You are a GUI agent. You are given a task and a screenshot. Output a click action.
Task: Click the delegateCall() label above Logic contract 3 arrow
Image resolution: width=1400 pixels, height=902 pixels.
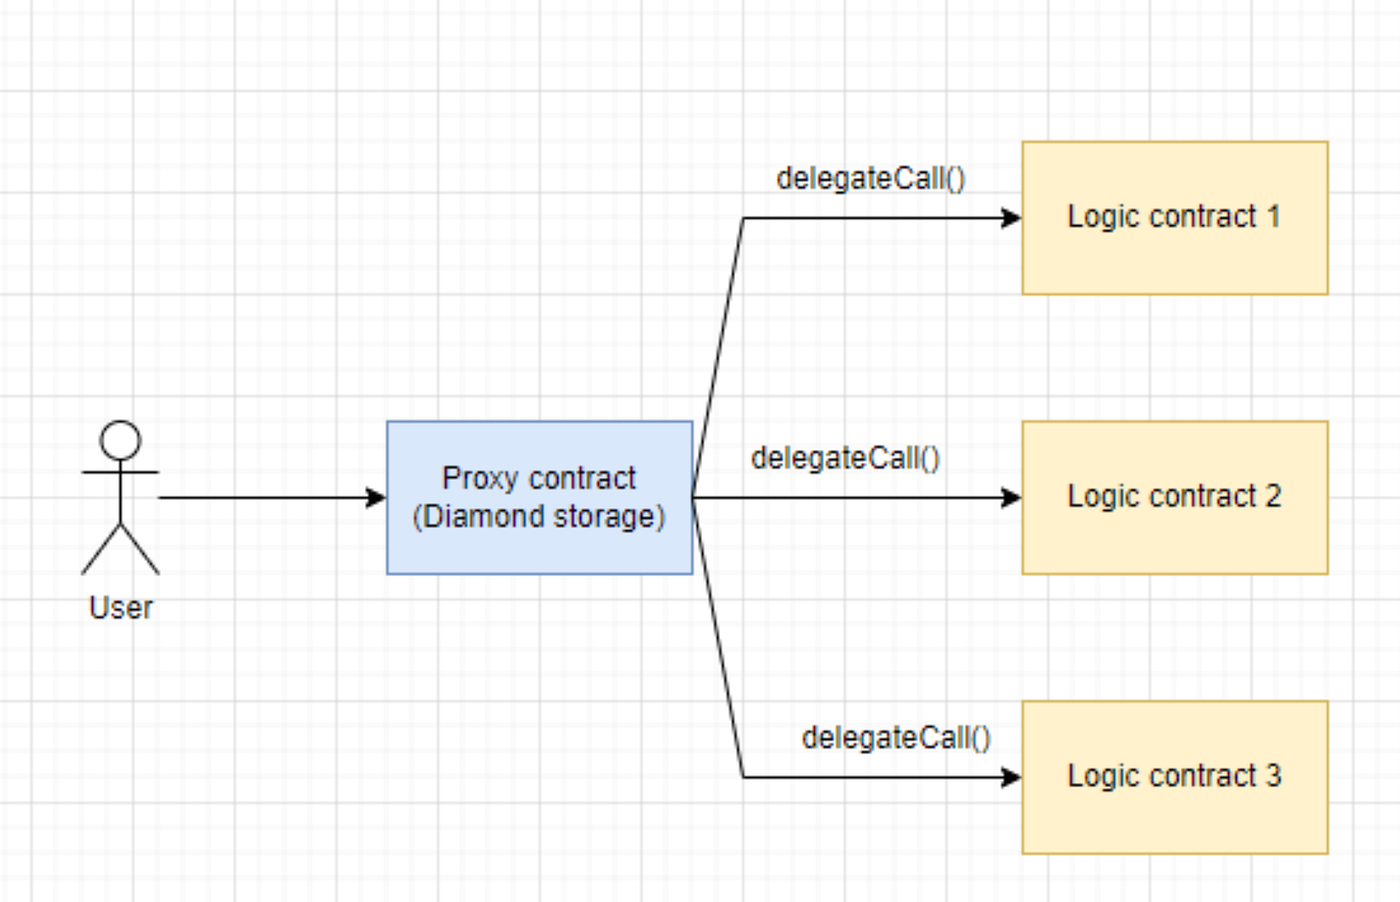coord(896,738)
